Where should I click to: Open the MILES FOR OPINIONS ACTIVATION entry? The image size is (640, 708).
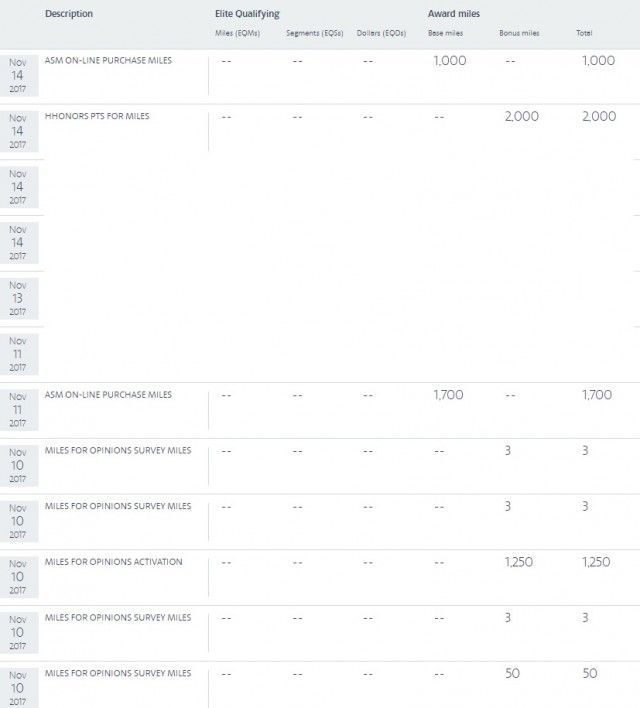coord(113,562)
